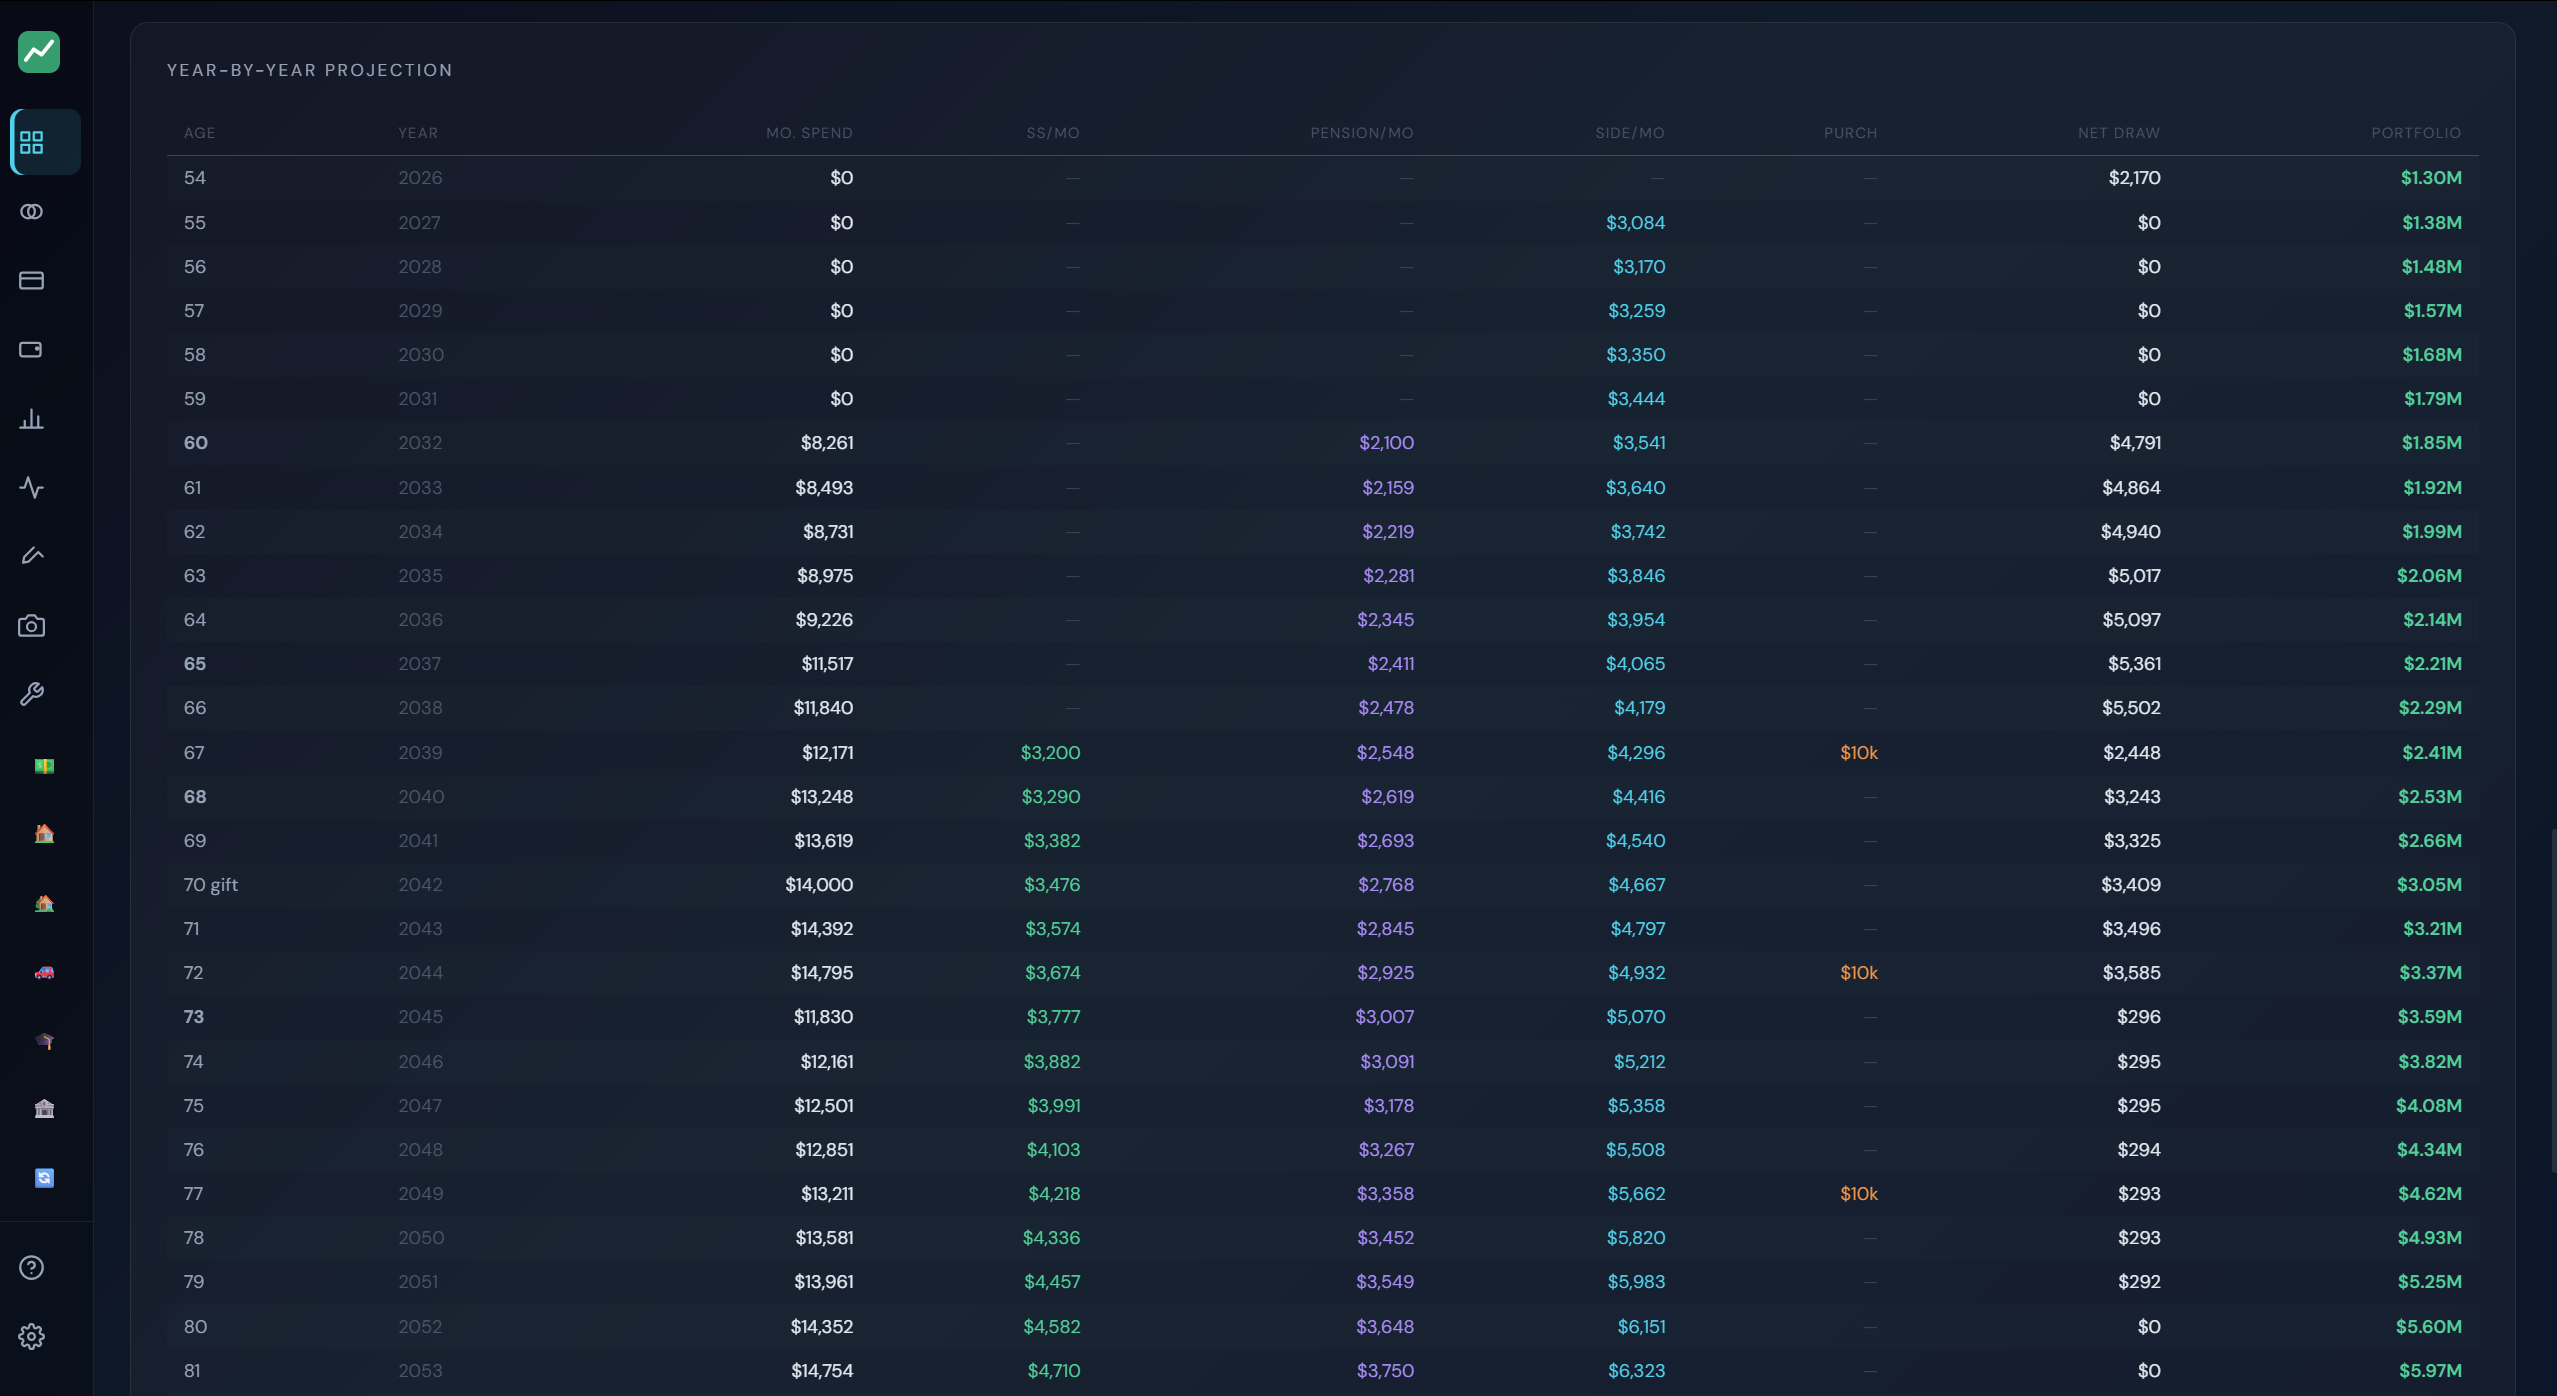Open help via question mark icon
Screen dimensions: 2557x1396
(x=32, y=1268)
